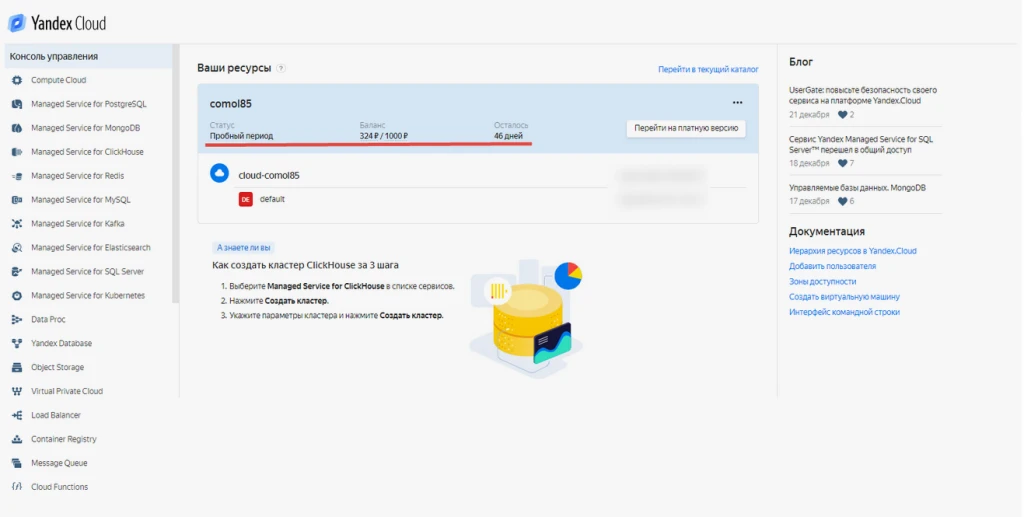Click the ClickHouse cluster illustration
The width and height of the screenshot is (1024, 517).
tap(526, 320)
